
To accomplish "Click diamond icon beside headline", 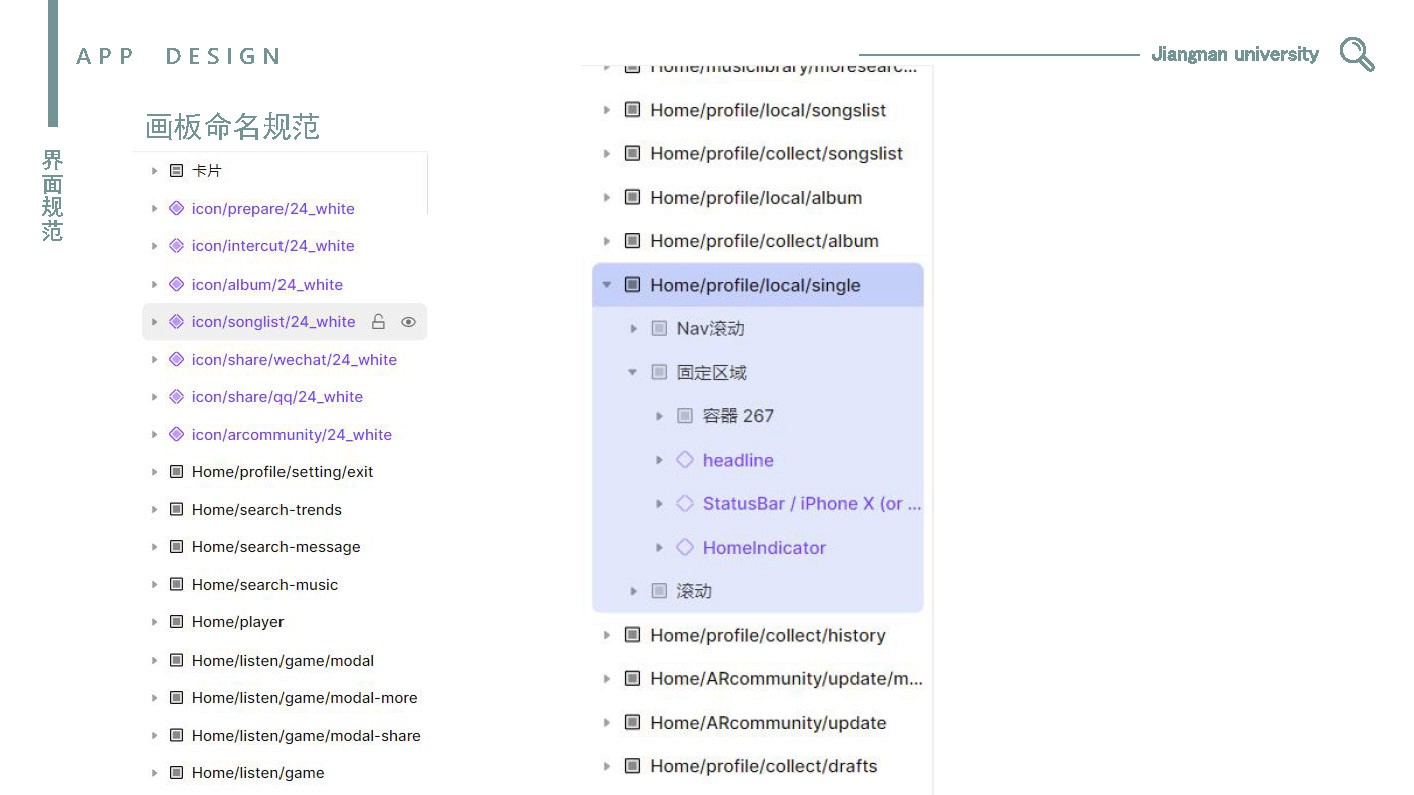I will coord(685,460).
